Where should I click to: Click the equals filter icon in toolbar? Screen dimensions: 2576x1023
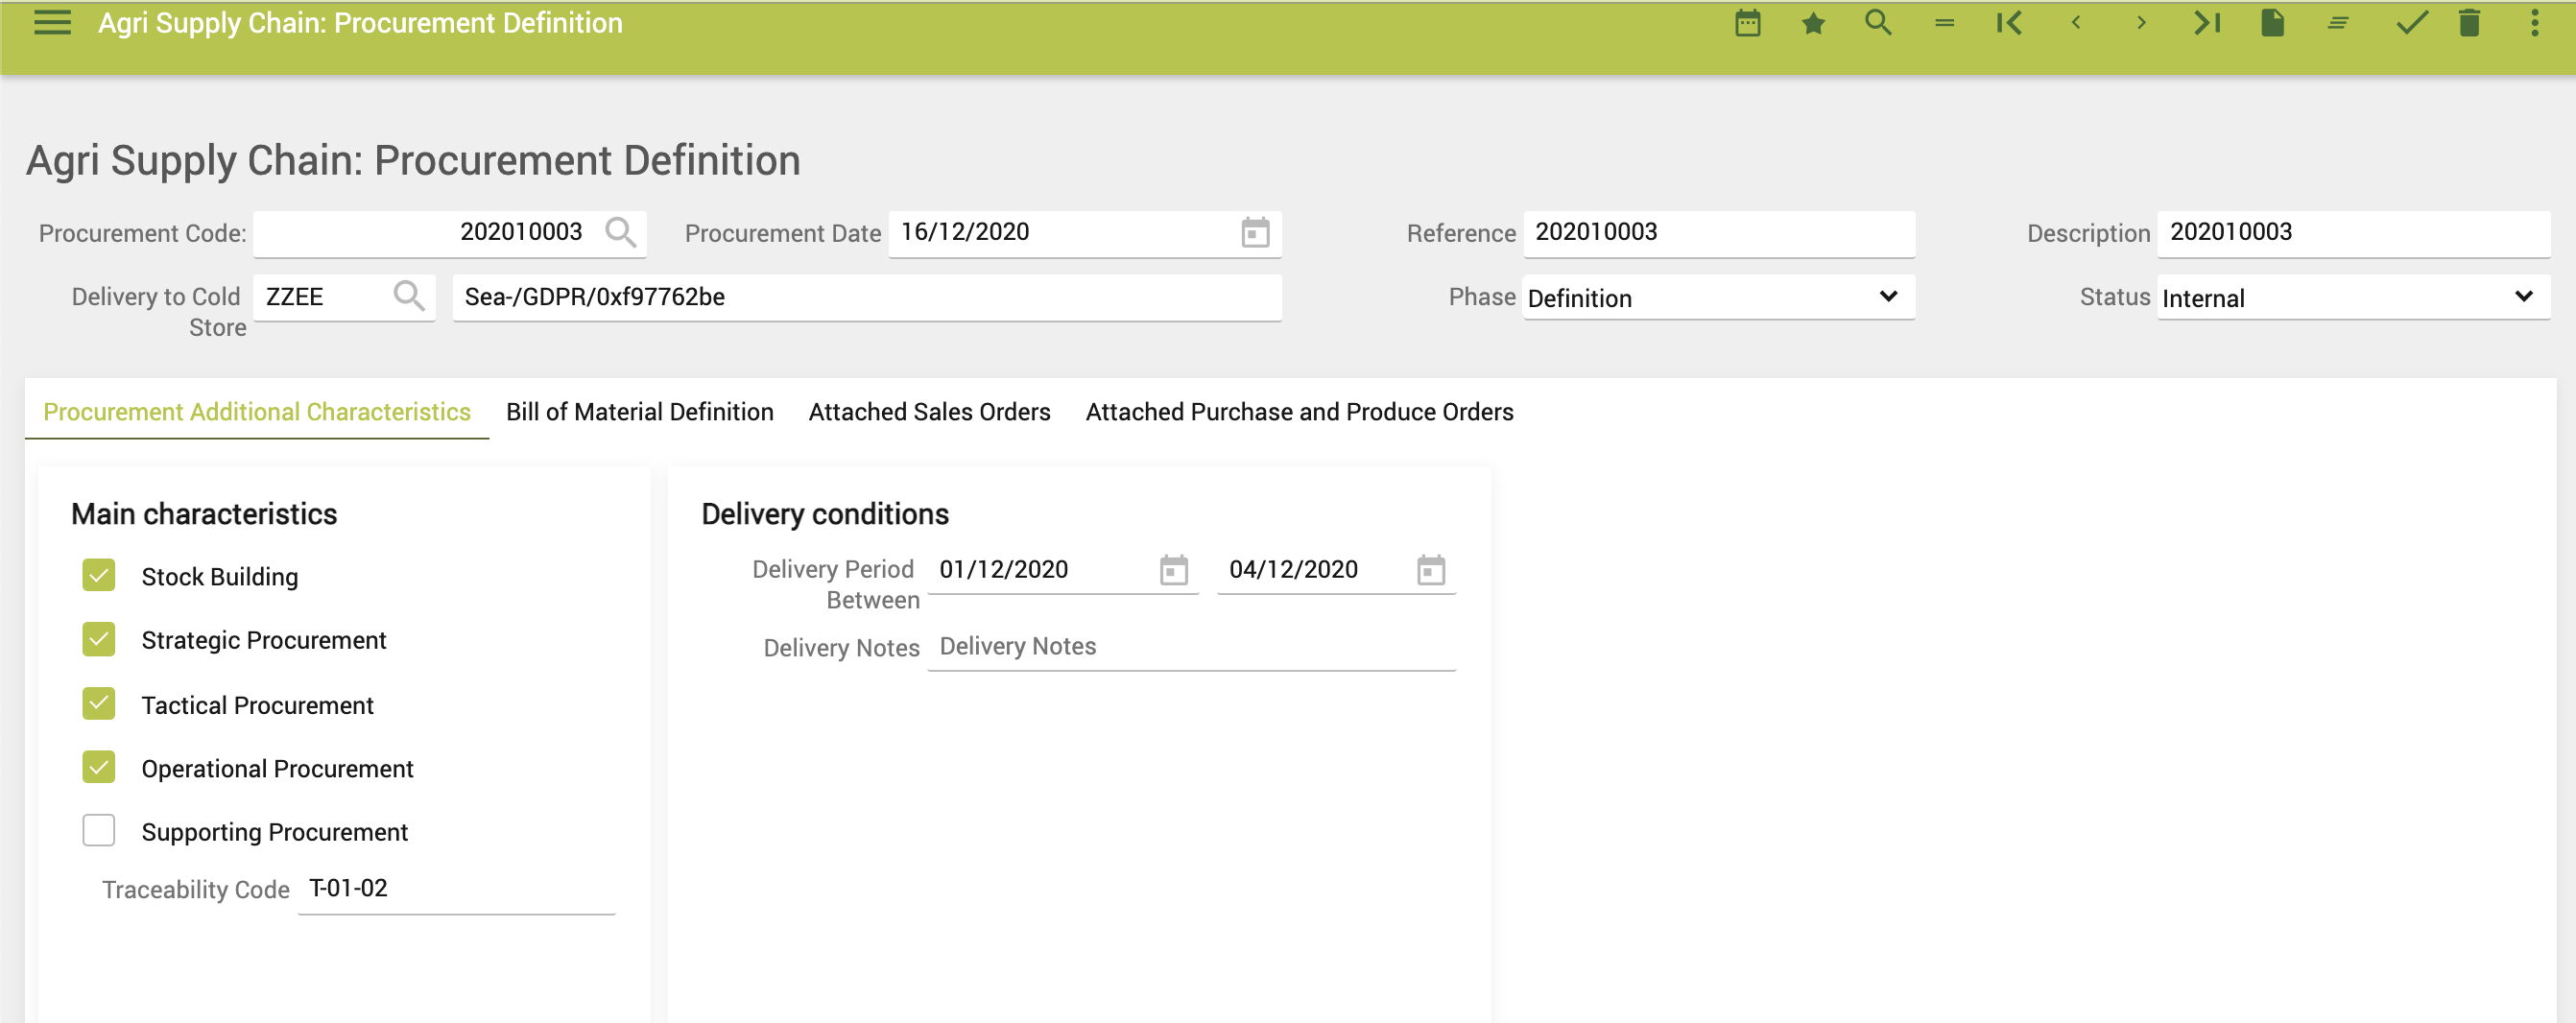tap(1944, 23)
